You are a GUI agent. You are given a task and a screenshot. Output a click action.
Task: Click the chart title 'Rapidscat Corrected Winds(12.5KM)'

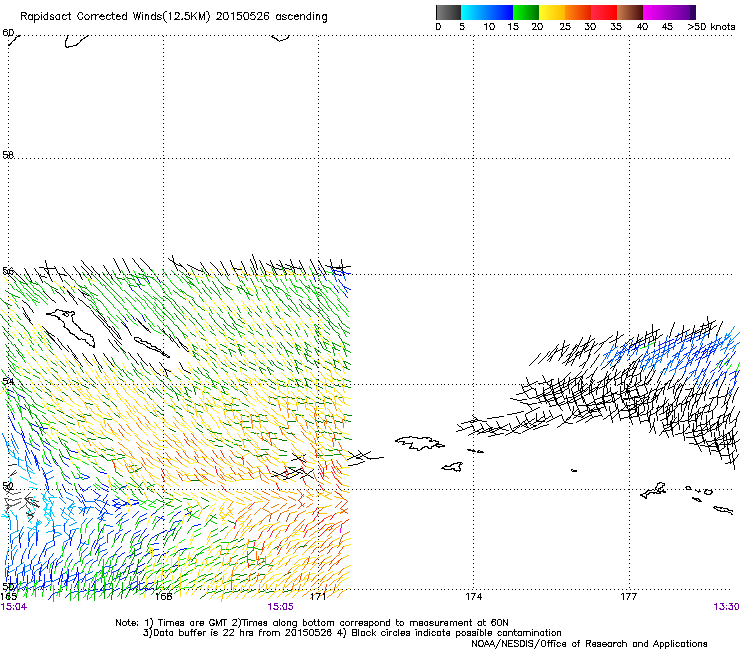115,16
